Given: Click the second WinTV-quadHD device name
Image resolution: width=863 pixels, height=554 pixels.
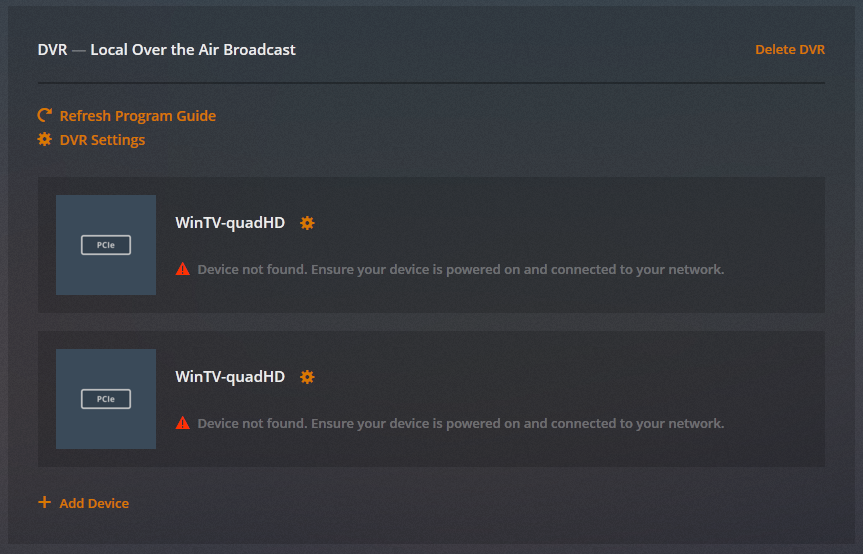Looking at the screenshot, I should 230,377.
